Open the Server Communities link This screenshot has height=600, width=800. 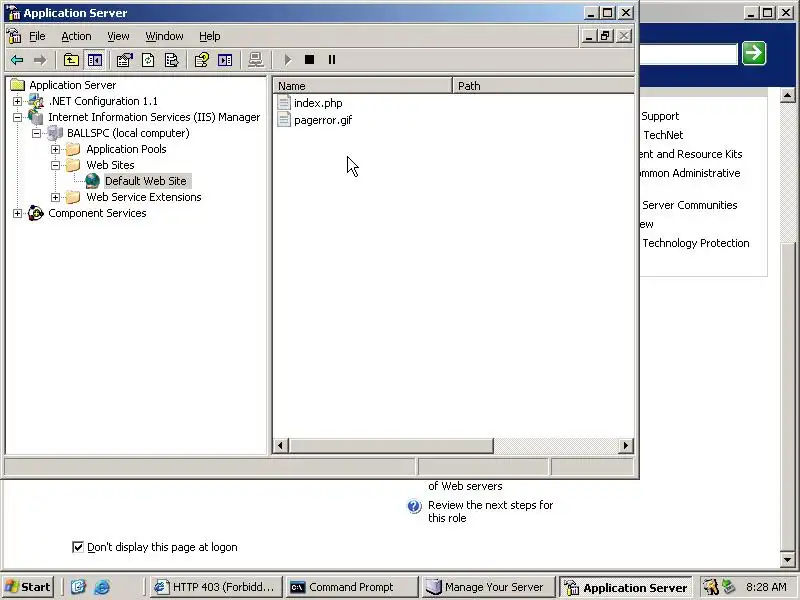point(689,205)
